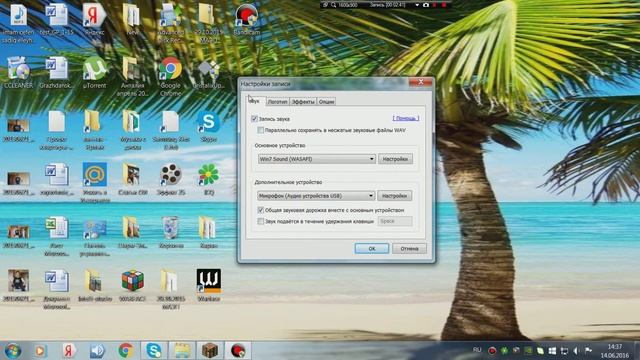The image size is (640, 360).
Task: Switch to Chrome in the taskbar
Action: (126, 351)
